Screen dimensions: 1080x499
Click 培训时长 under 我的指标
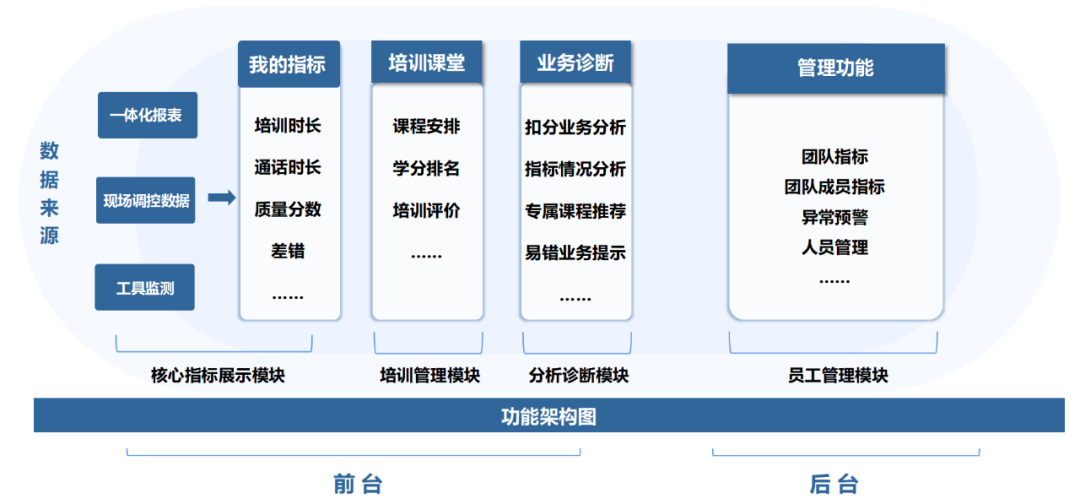[288, 126]
